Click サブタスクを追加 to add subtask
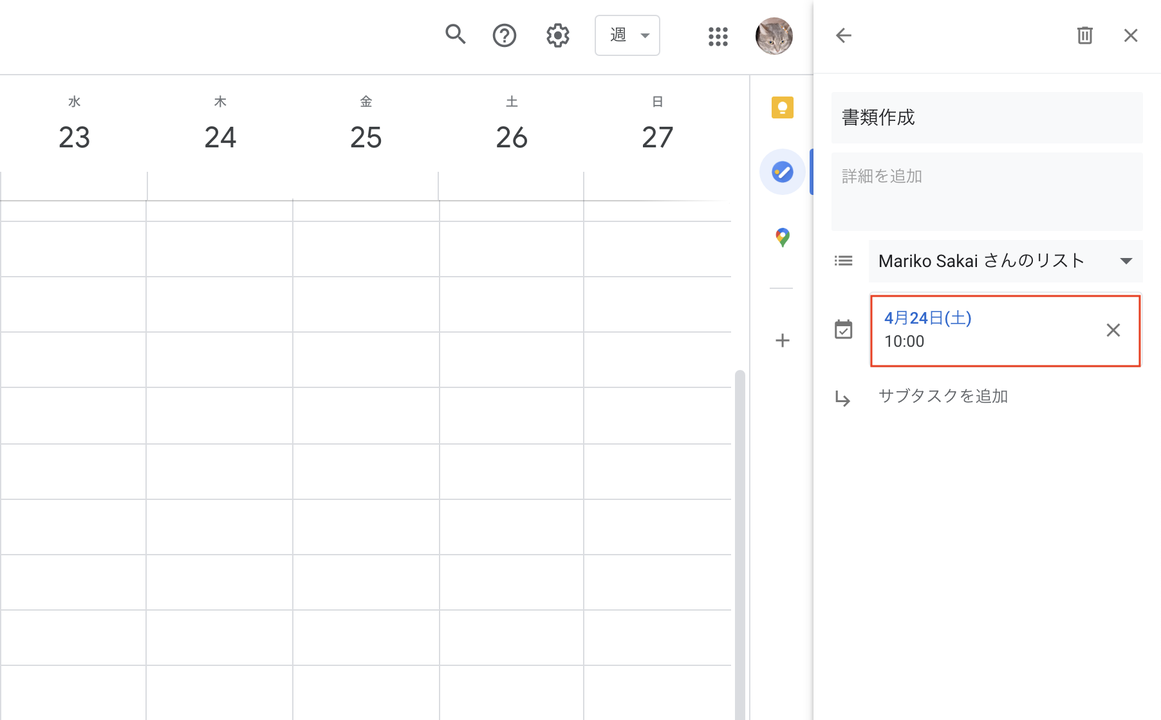Image resolution: width=1161 pixels, height=720 pixels. click(943, 396)
